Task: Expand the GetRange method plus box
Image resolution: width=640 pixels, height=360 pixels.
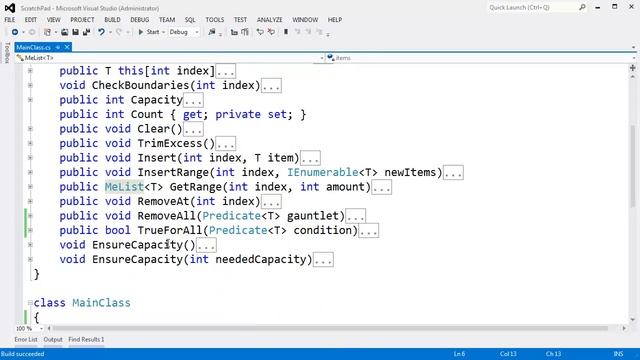Action: [30, 187]
